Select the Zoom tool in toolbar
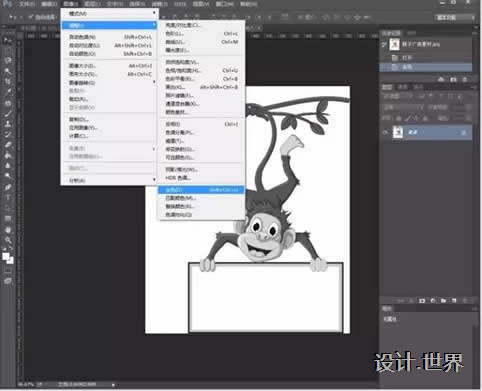This screenshot has height=391, width=482. click(7, 240)
